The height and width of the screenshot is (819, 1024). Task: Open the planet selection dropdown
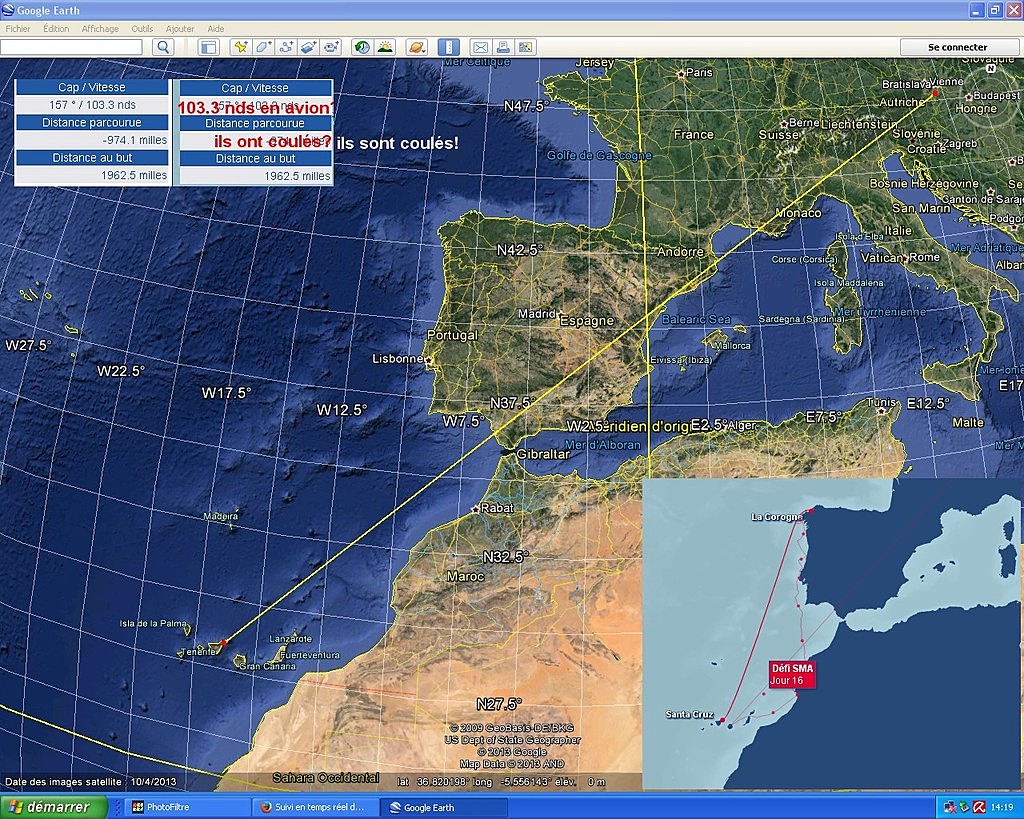[416, 47]
